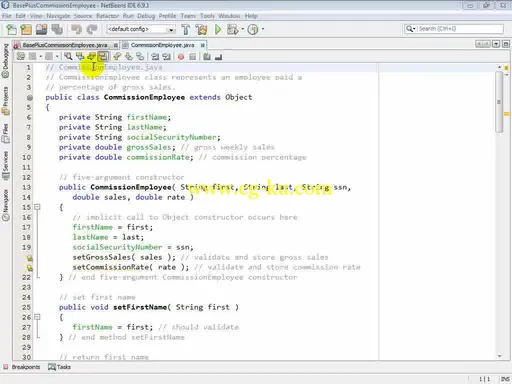Screen dimensions: 512x384
Task: Click the search magnifier icon in search box
Action: [409, 29]
